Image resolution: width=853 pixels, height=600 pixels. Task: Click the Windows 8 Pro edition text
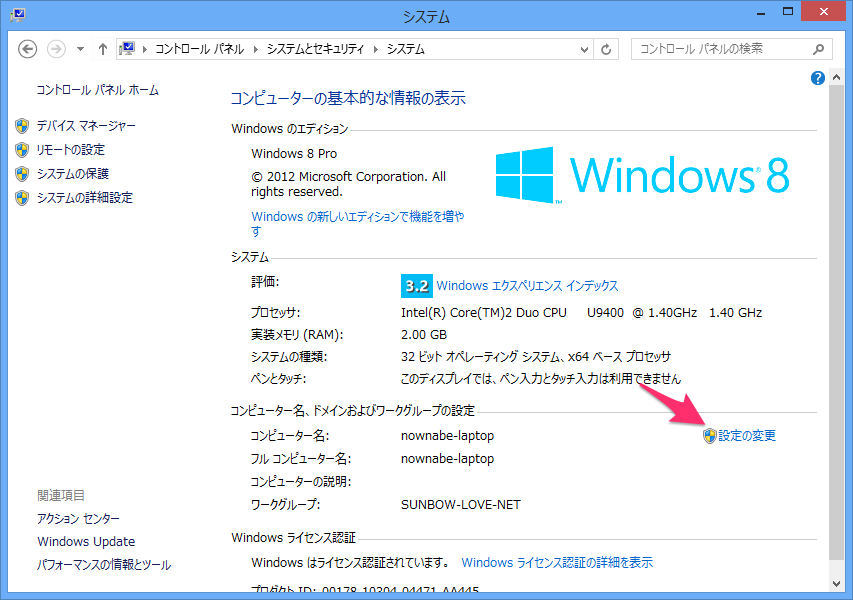pyautogui.click(x=294, y=153)
